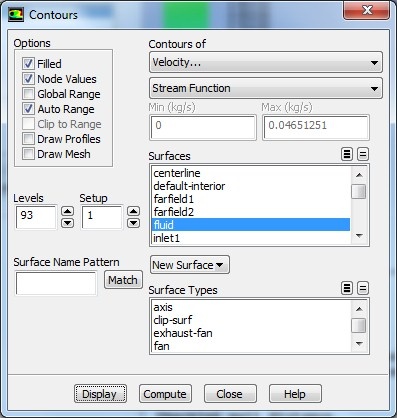Click the Contours window app icon
Screen dimensions: 397x418
pyautogui.click(x=16, y=14)
